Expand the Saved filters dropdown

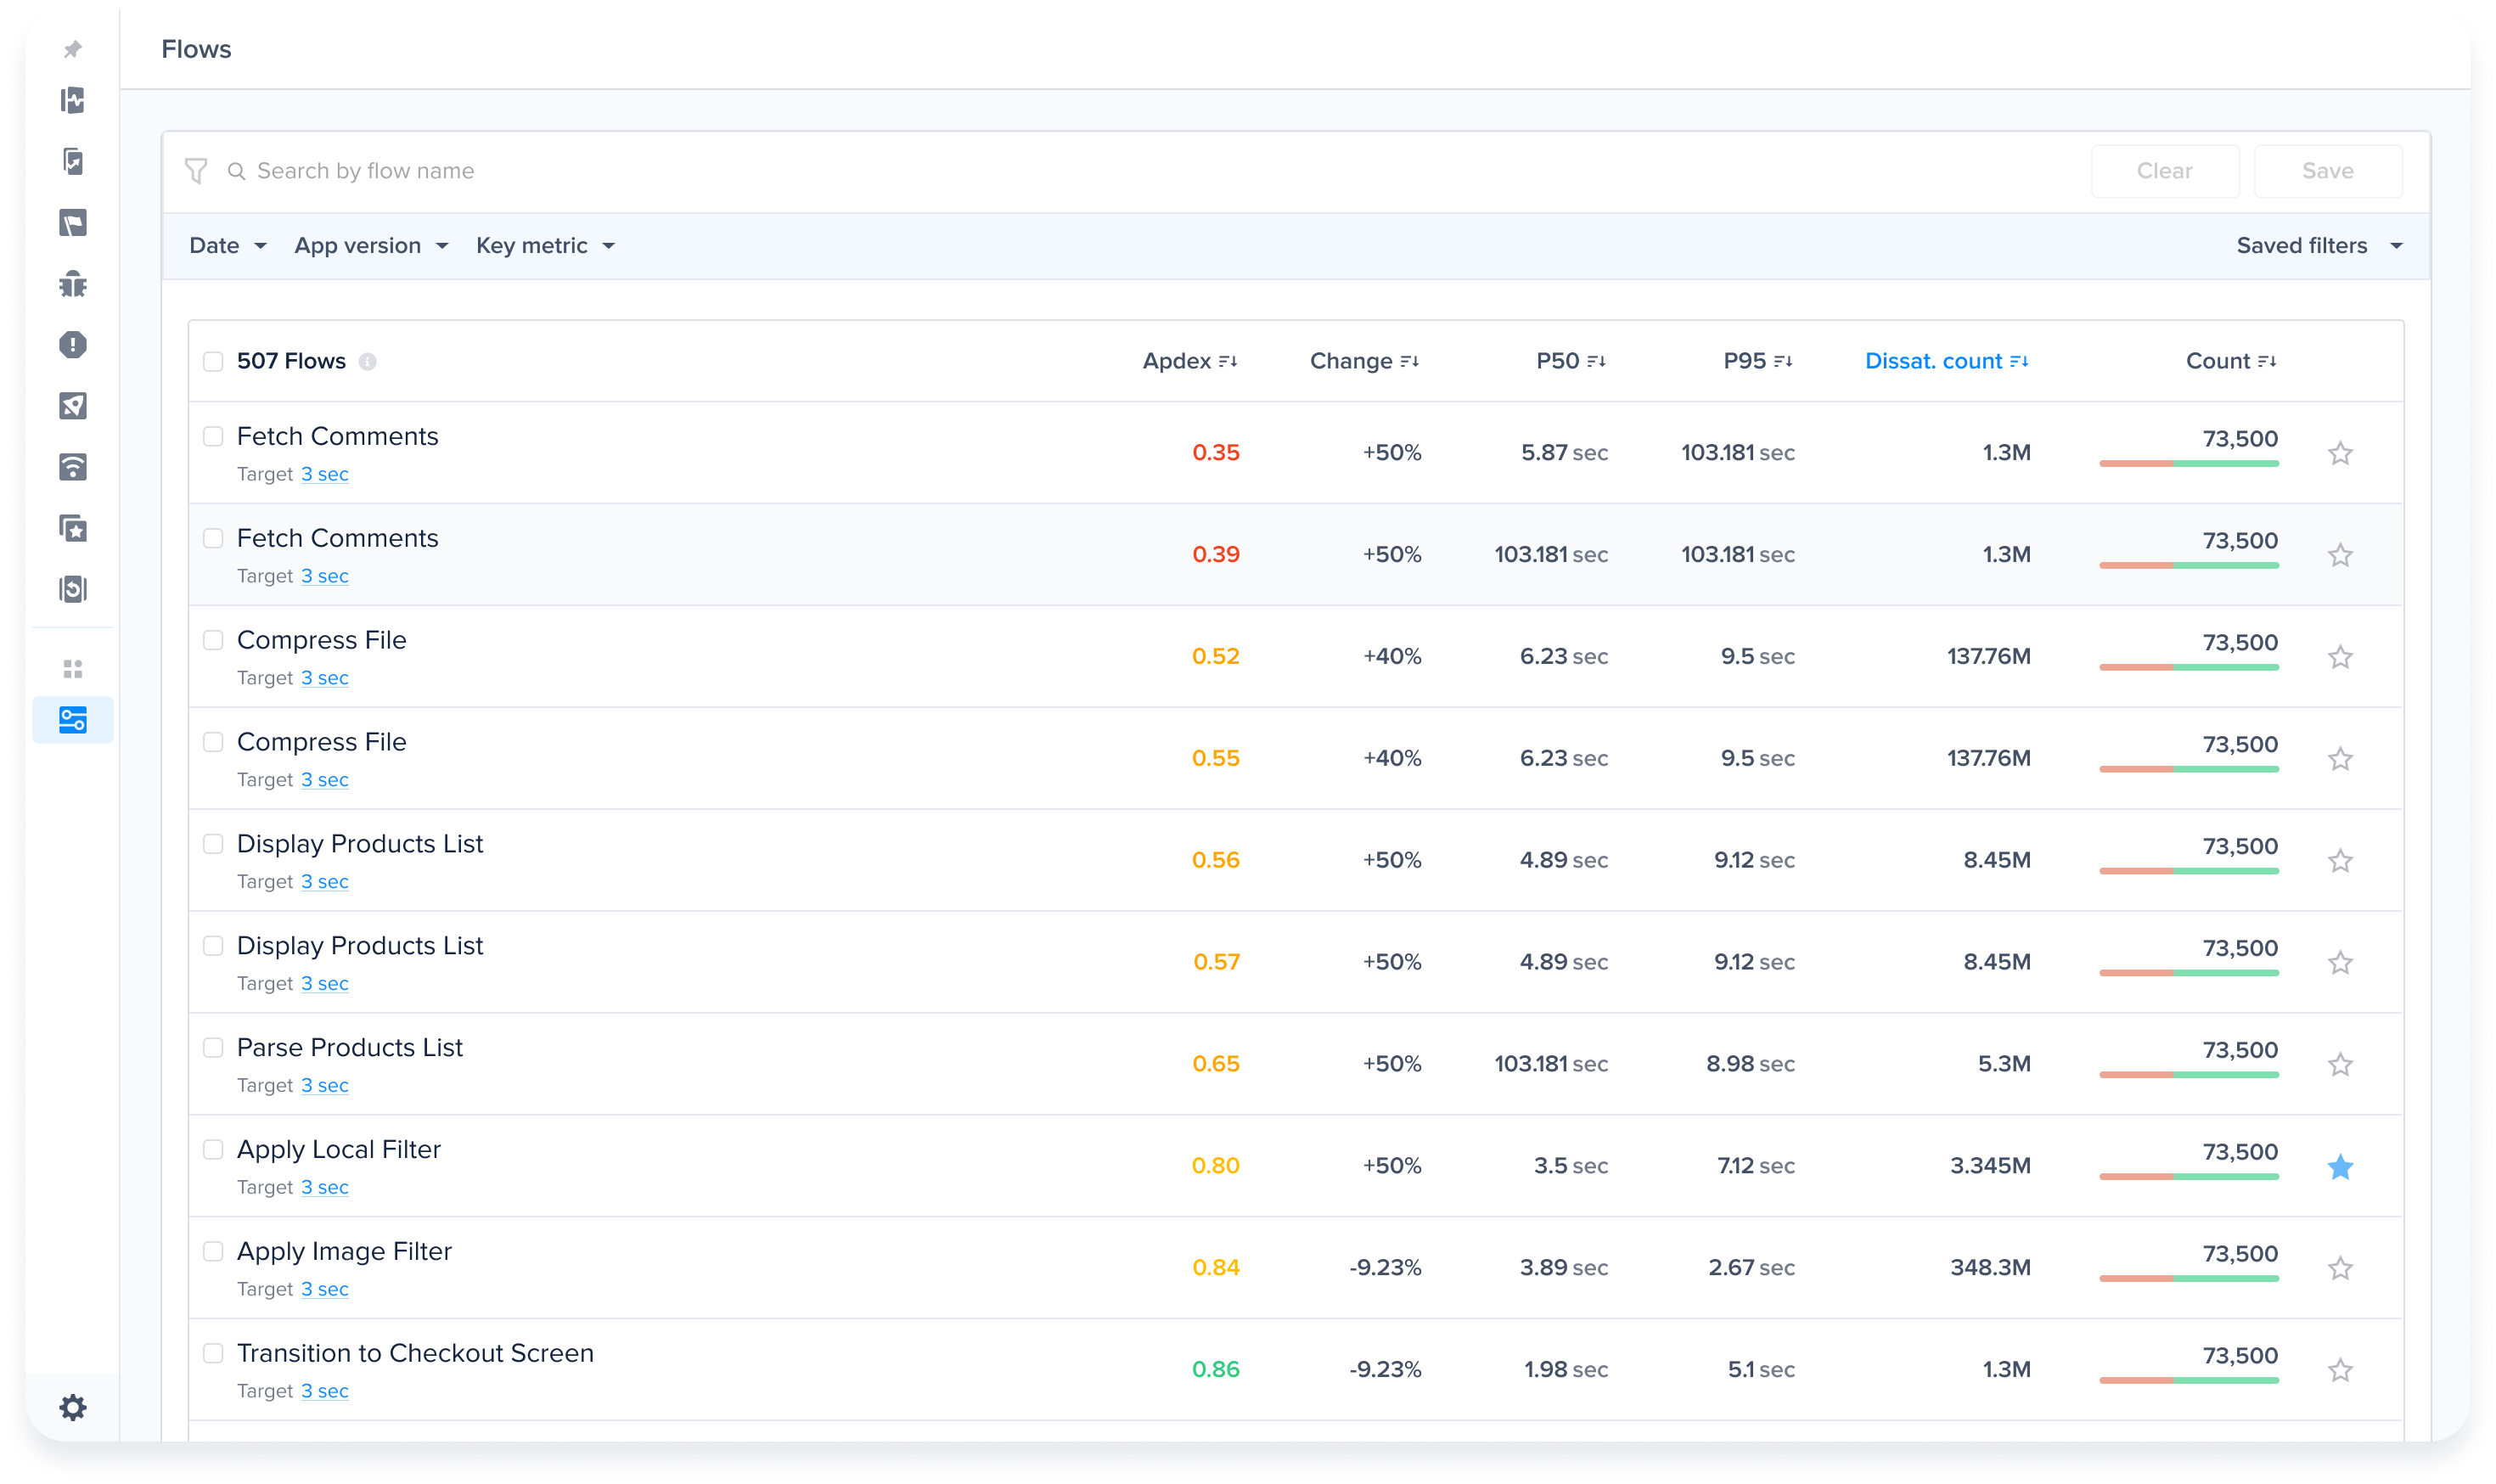(x=2318, y=246)
